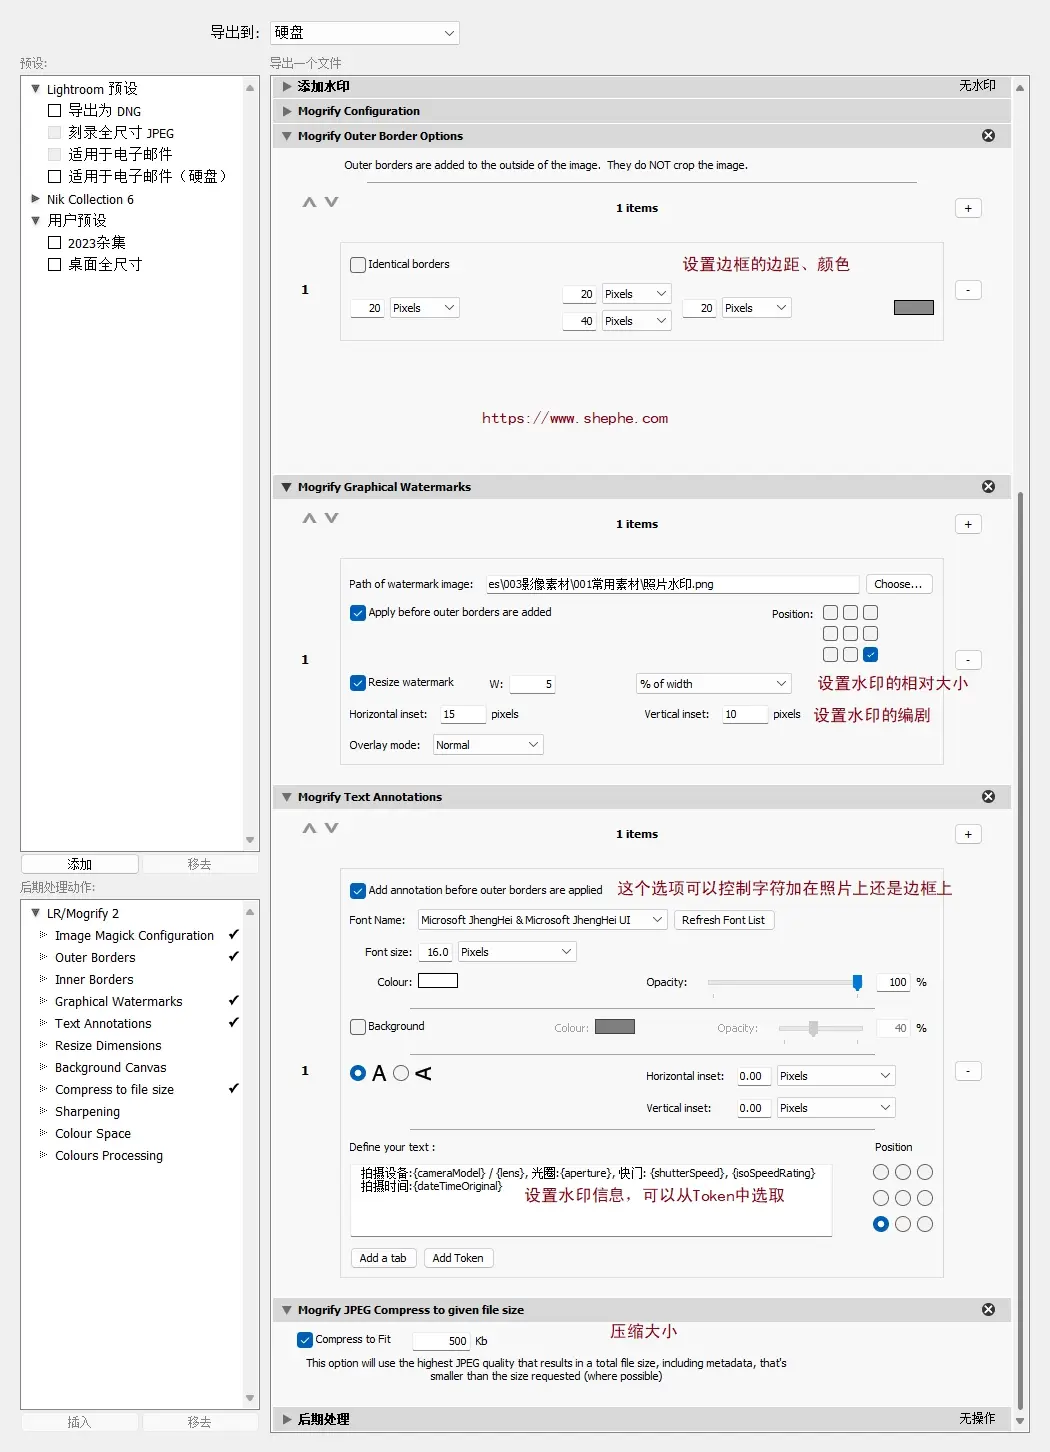Enable Background for the text annotation
The image size is (1050, 1452).
357,1026
